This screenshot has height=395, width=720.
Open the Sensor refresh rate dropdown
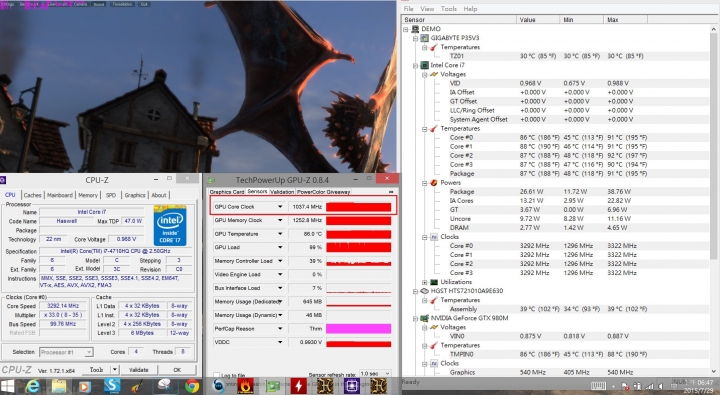click(x=375, y=374)
